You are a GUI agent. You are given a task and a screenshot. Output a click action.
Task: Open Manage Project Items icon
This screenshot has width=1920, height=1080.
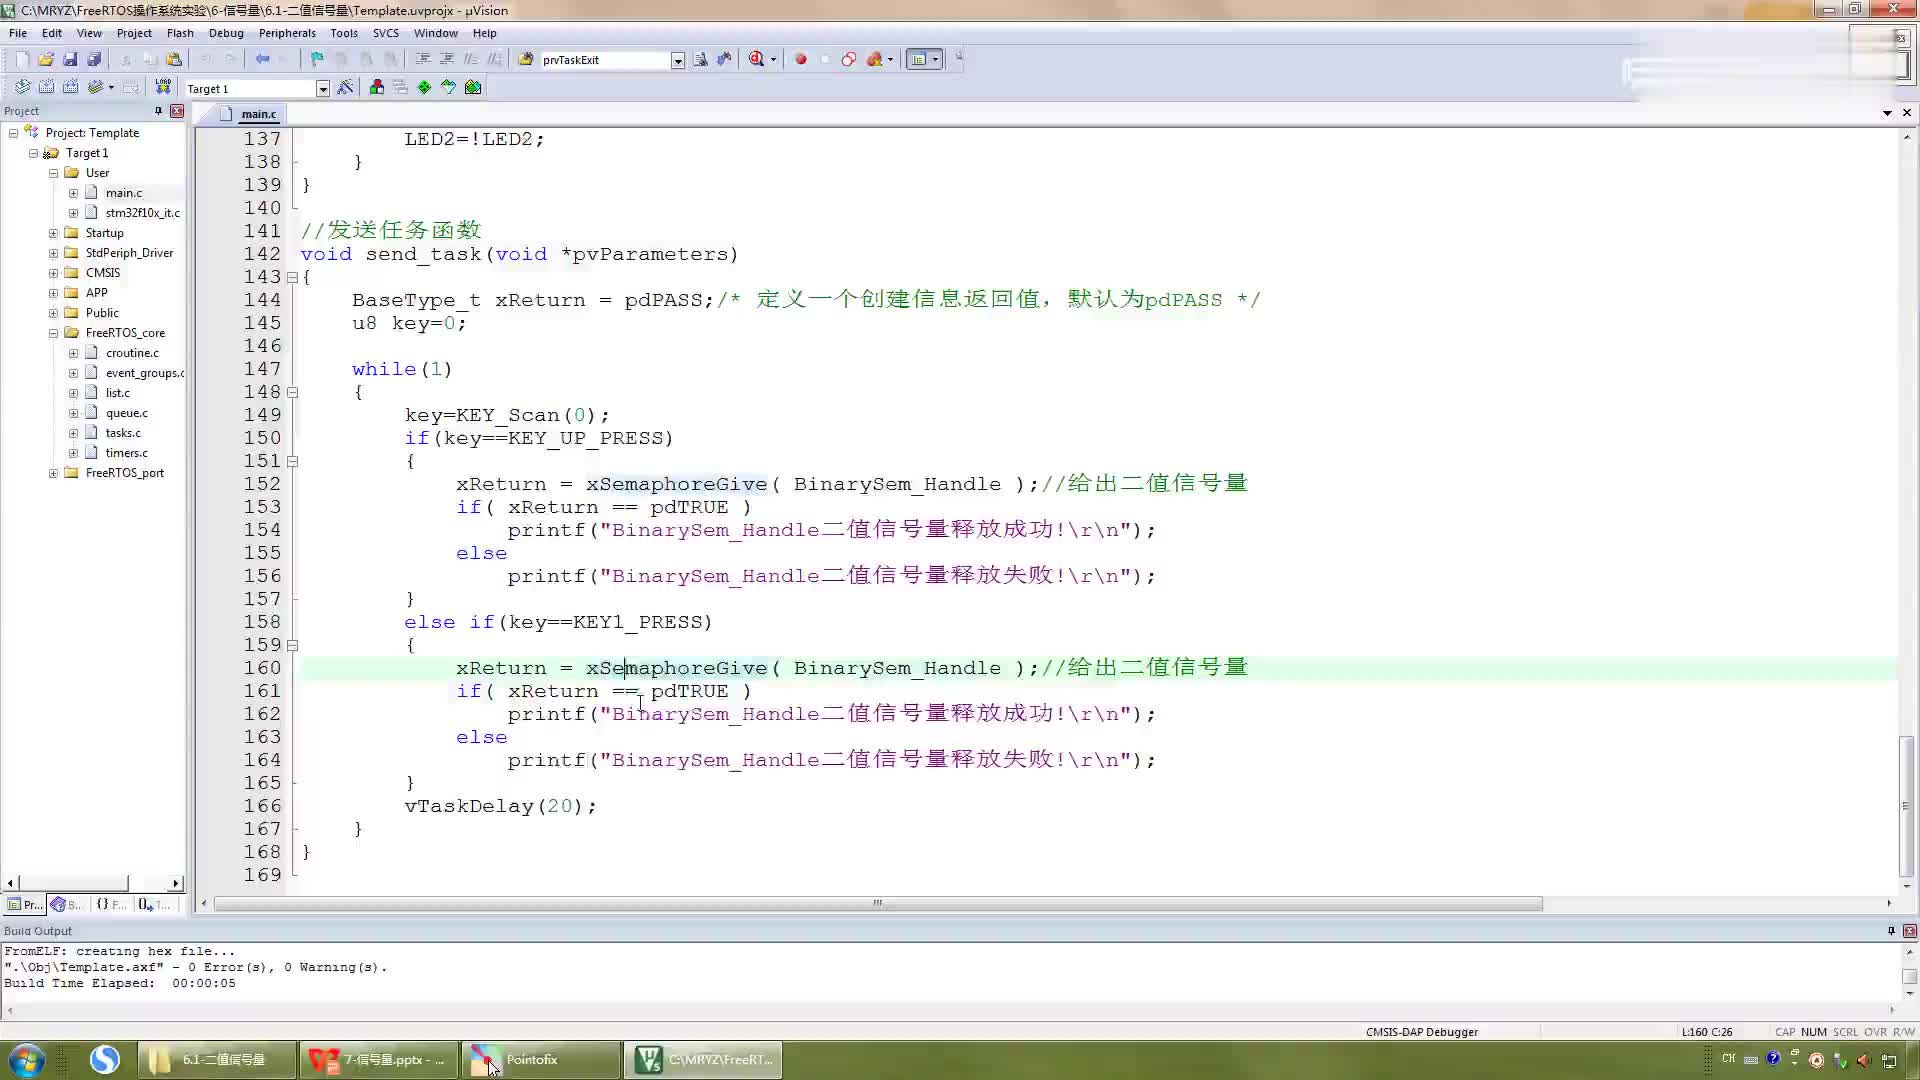376,87
